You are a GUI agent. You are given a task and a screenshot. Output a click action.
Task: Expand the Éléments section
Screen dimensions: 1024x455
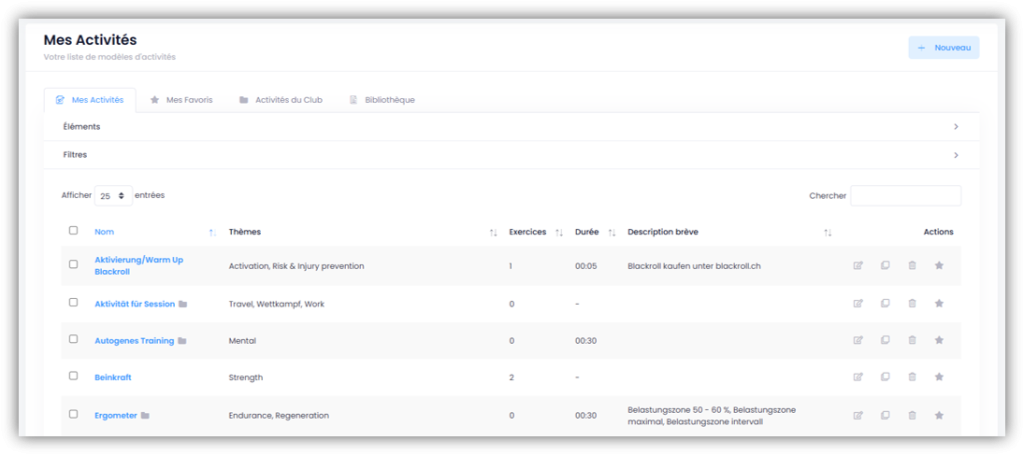(511, 127)
